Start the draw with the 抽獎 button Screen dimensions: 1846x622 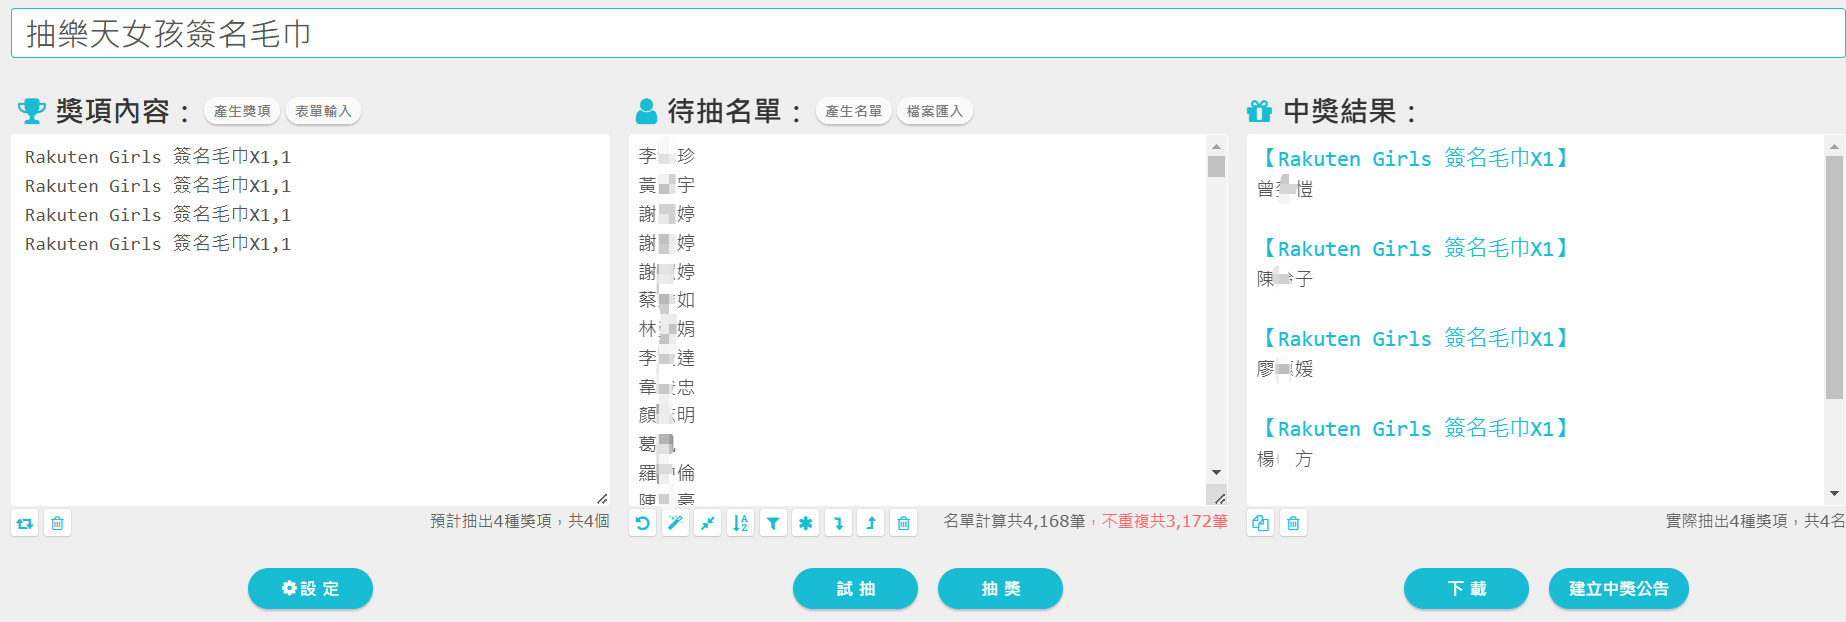(x=1000, y=588)
